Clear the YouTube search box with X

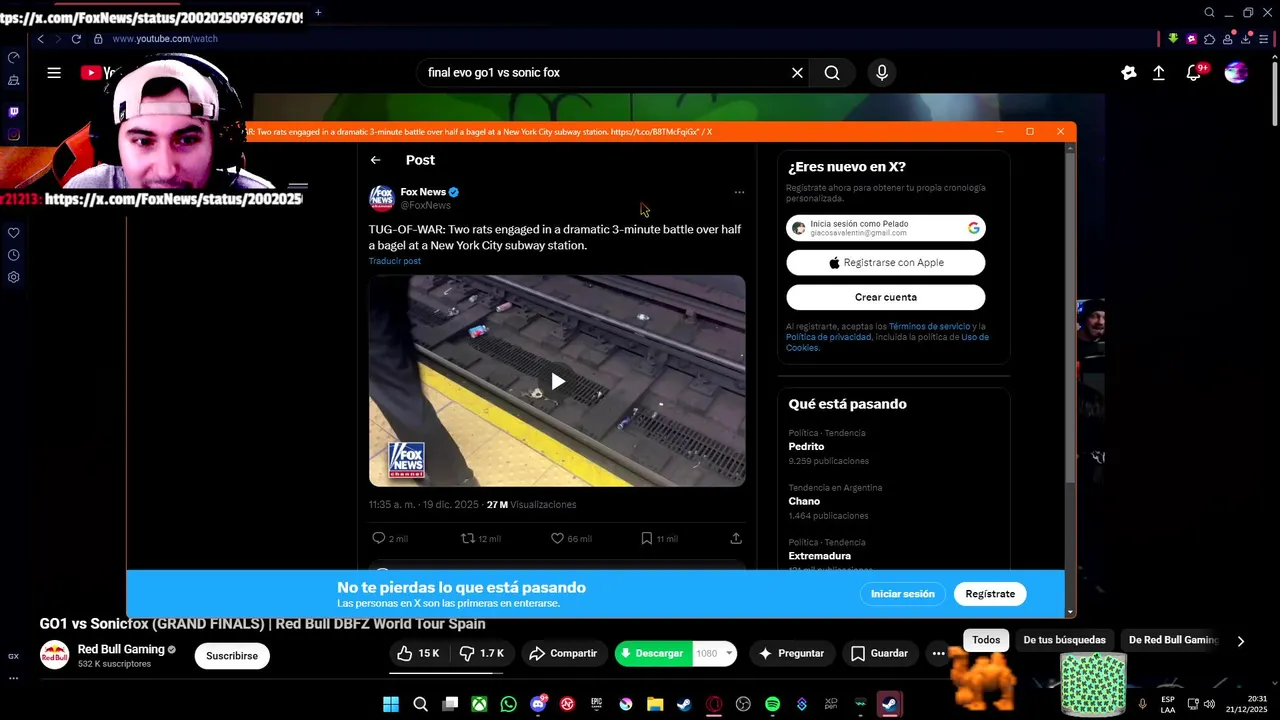(x=797, y=72)
